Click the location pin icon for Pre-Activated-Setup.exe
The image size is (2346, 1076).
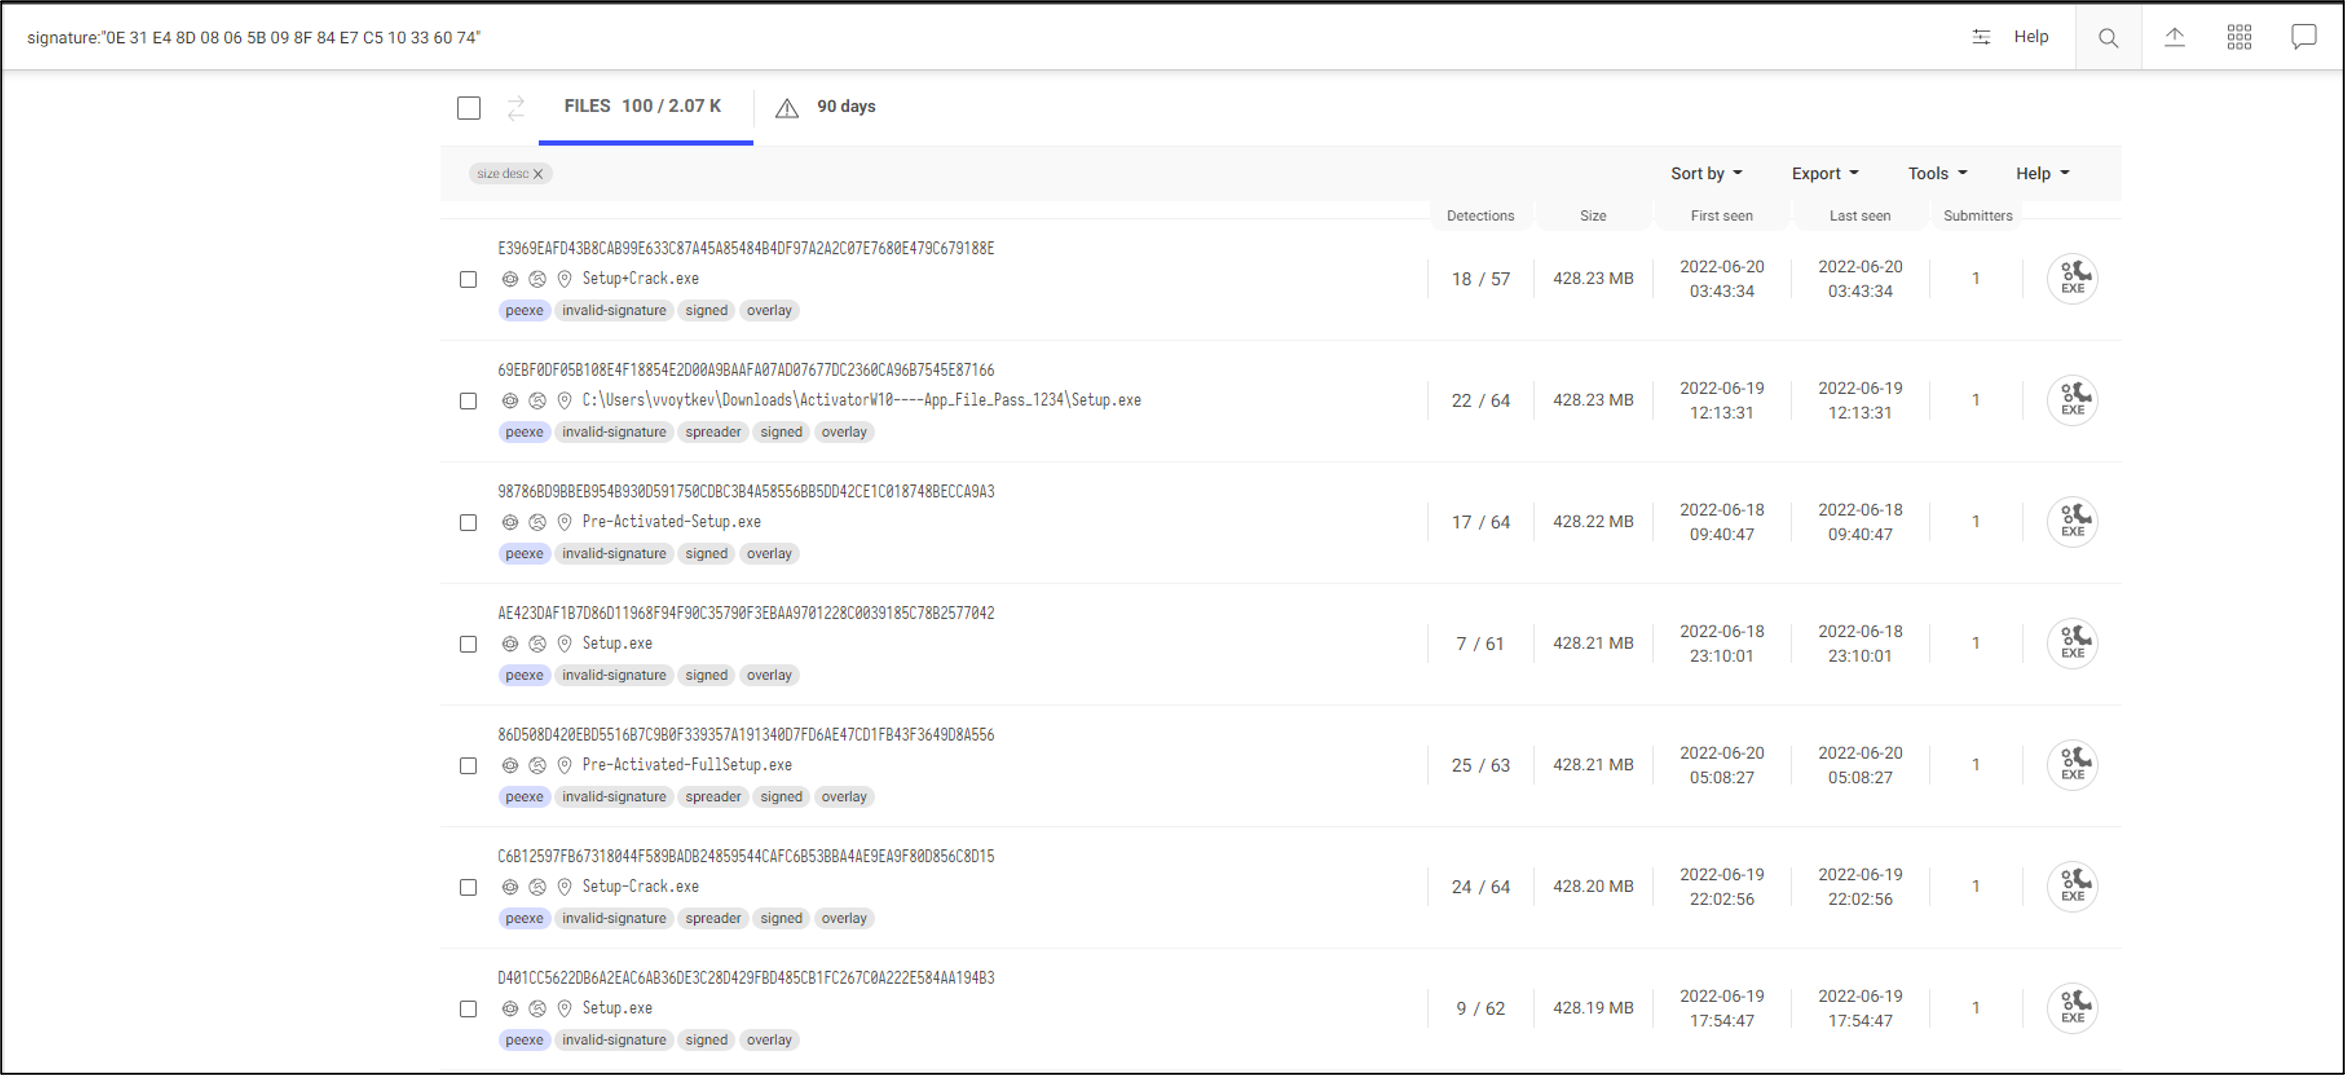(564, 522)
